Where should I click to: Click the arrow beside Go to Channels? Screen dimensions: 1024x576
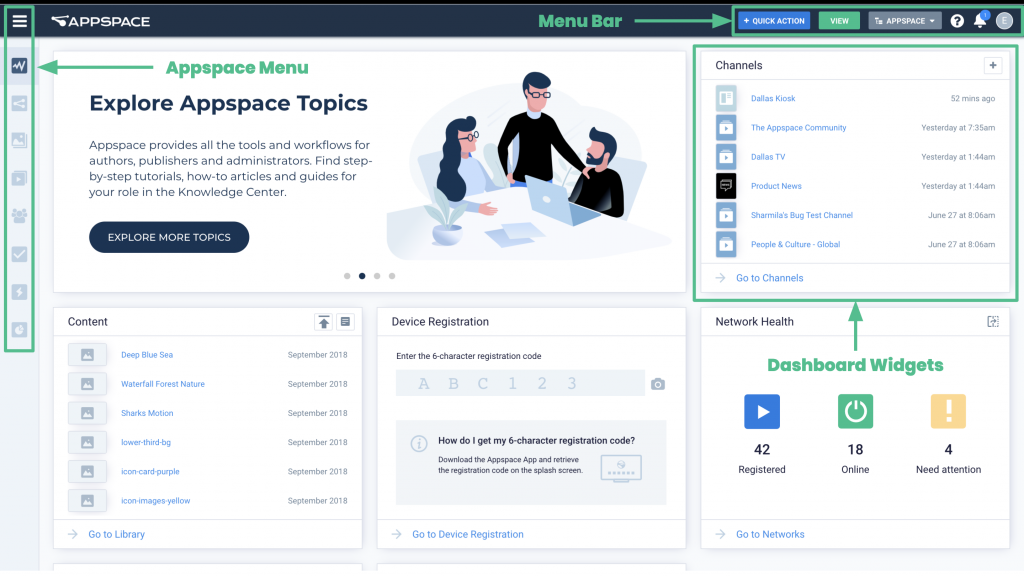[x=720, y=278]
